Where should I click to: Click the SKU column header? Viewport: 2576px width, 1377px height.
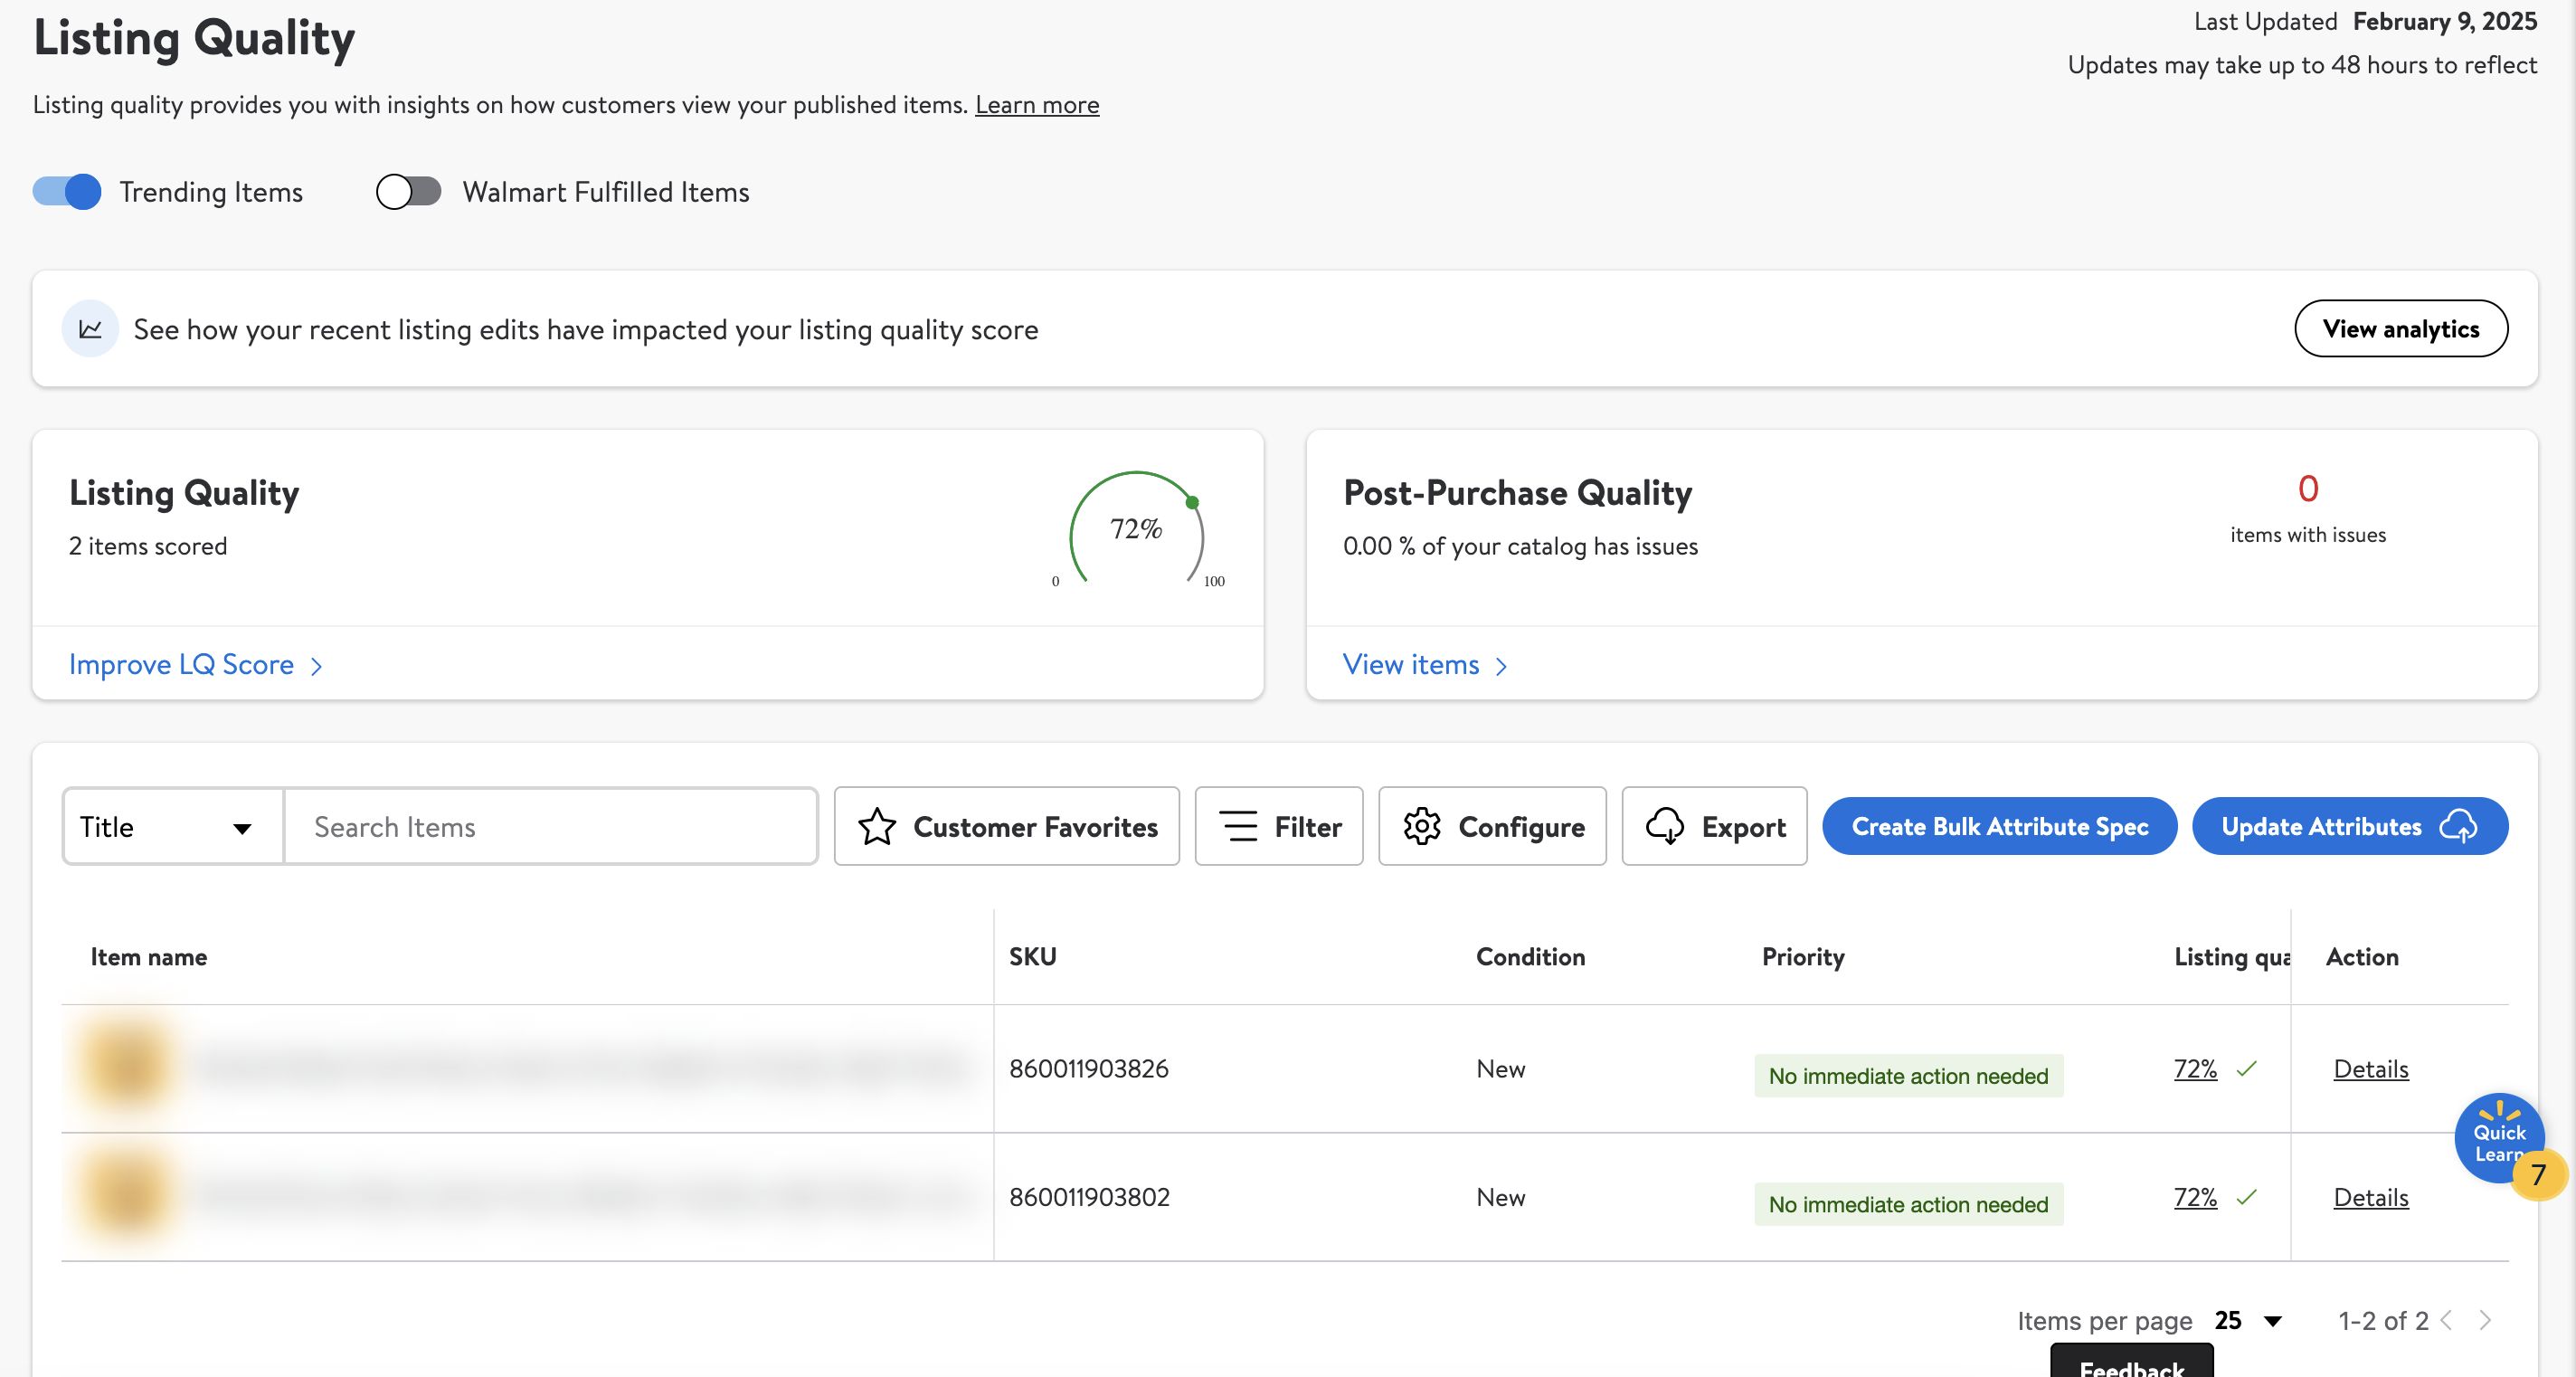(x=1033, y=957)
